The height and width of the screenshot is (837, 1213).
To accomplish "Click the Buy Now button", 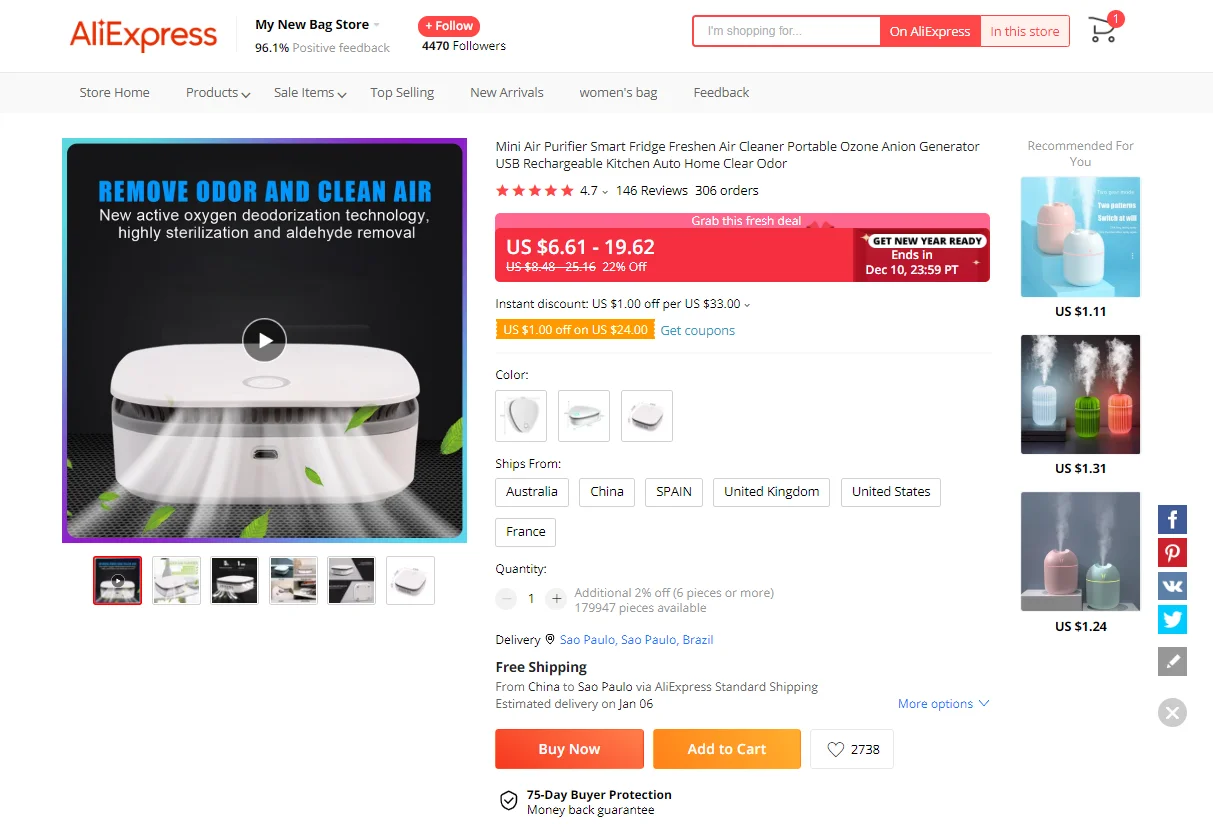I will [570, 749].
